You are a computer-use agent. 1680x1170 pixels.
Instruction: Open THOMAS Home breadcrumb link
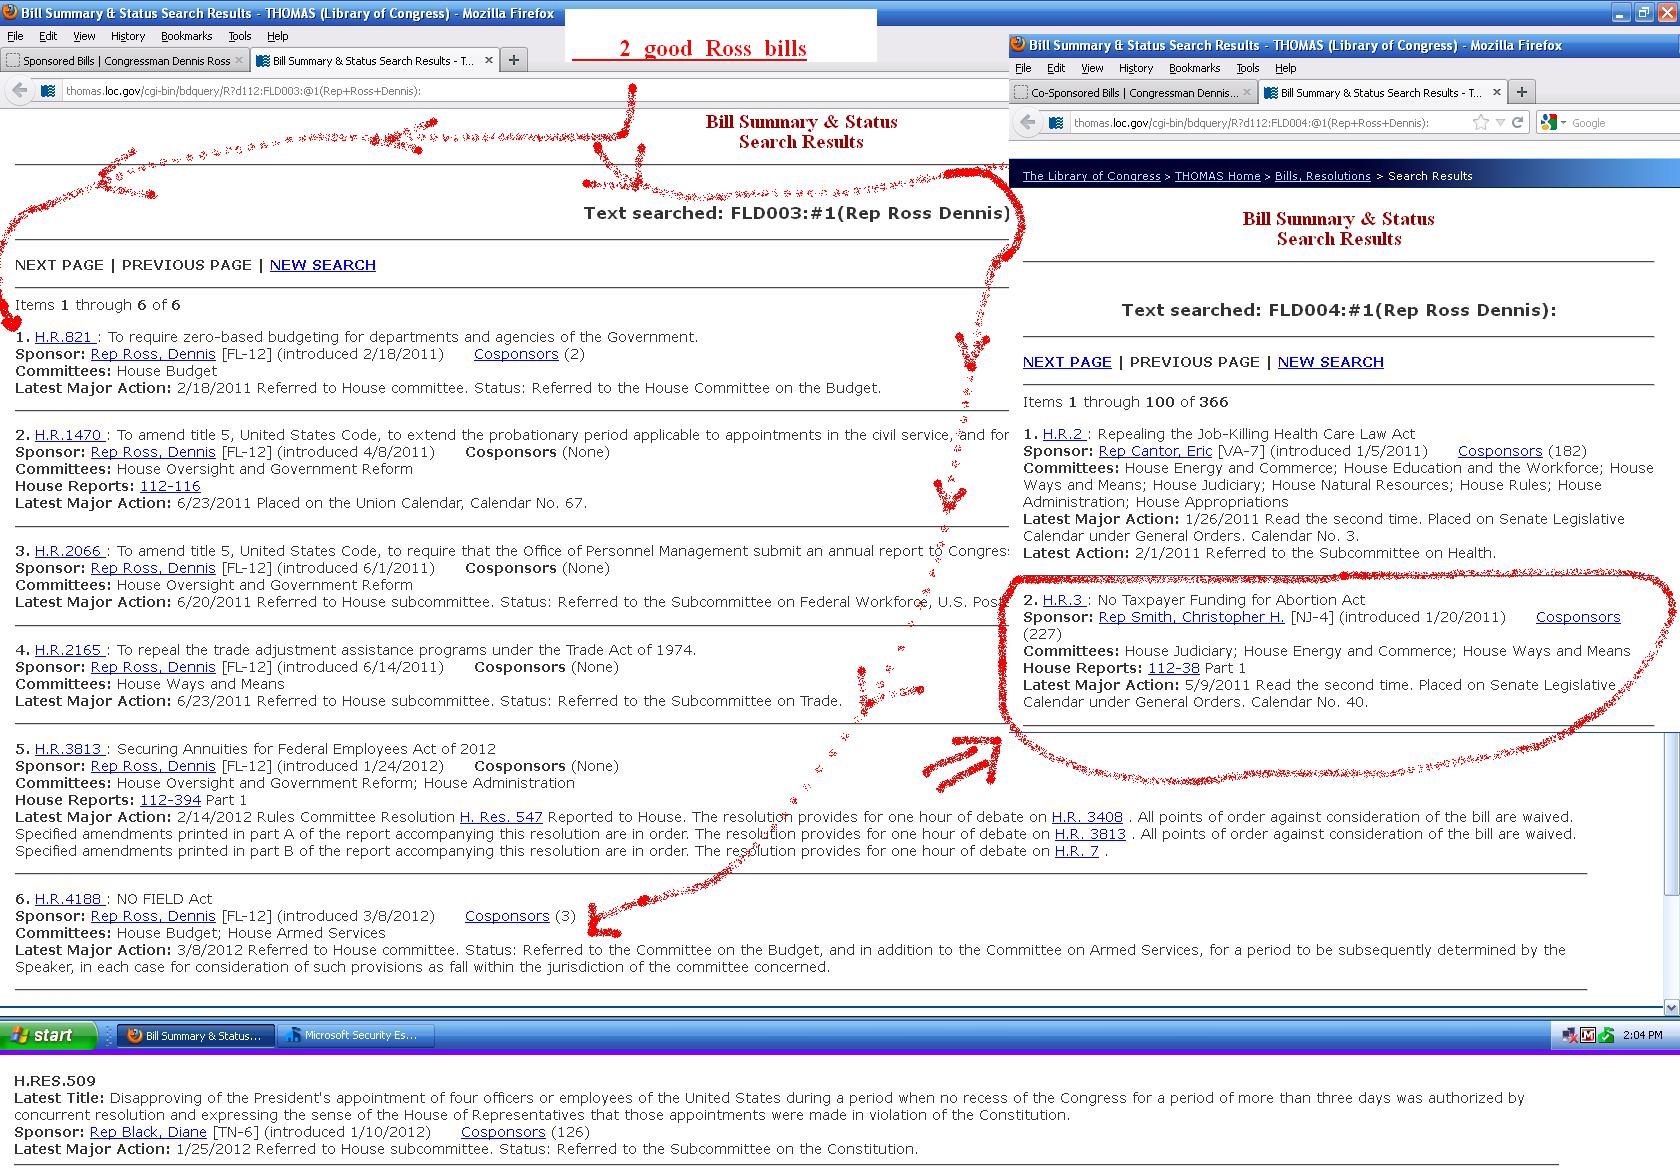pos(1217,176)
